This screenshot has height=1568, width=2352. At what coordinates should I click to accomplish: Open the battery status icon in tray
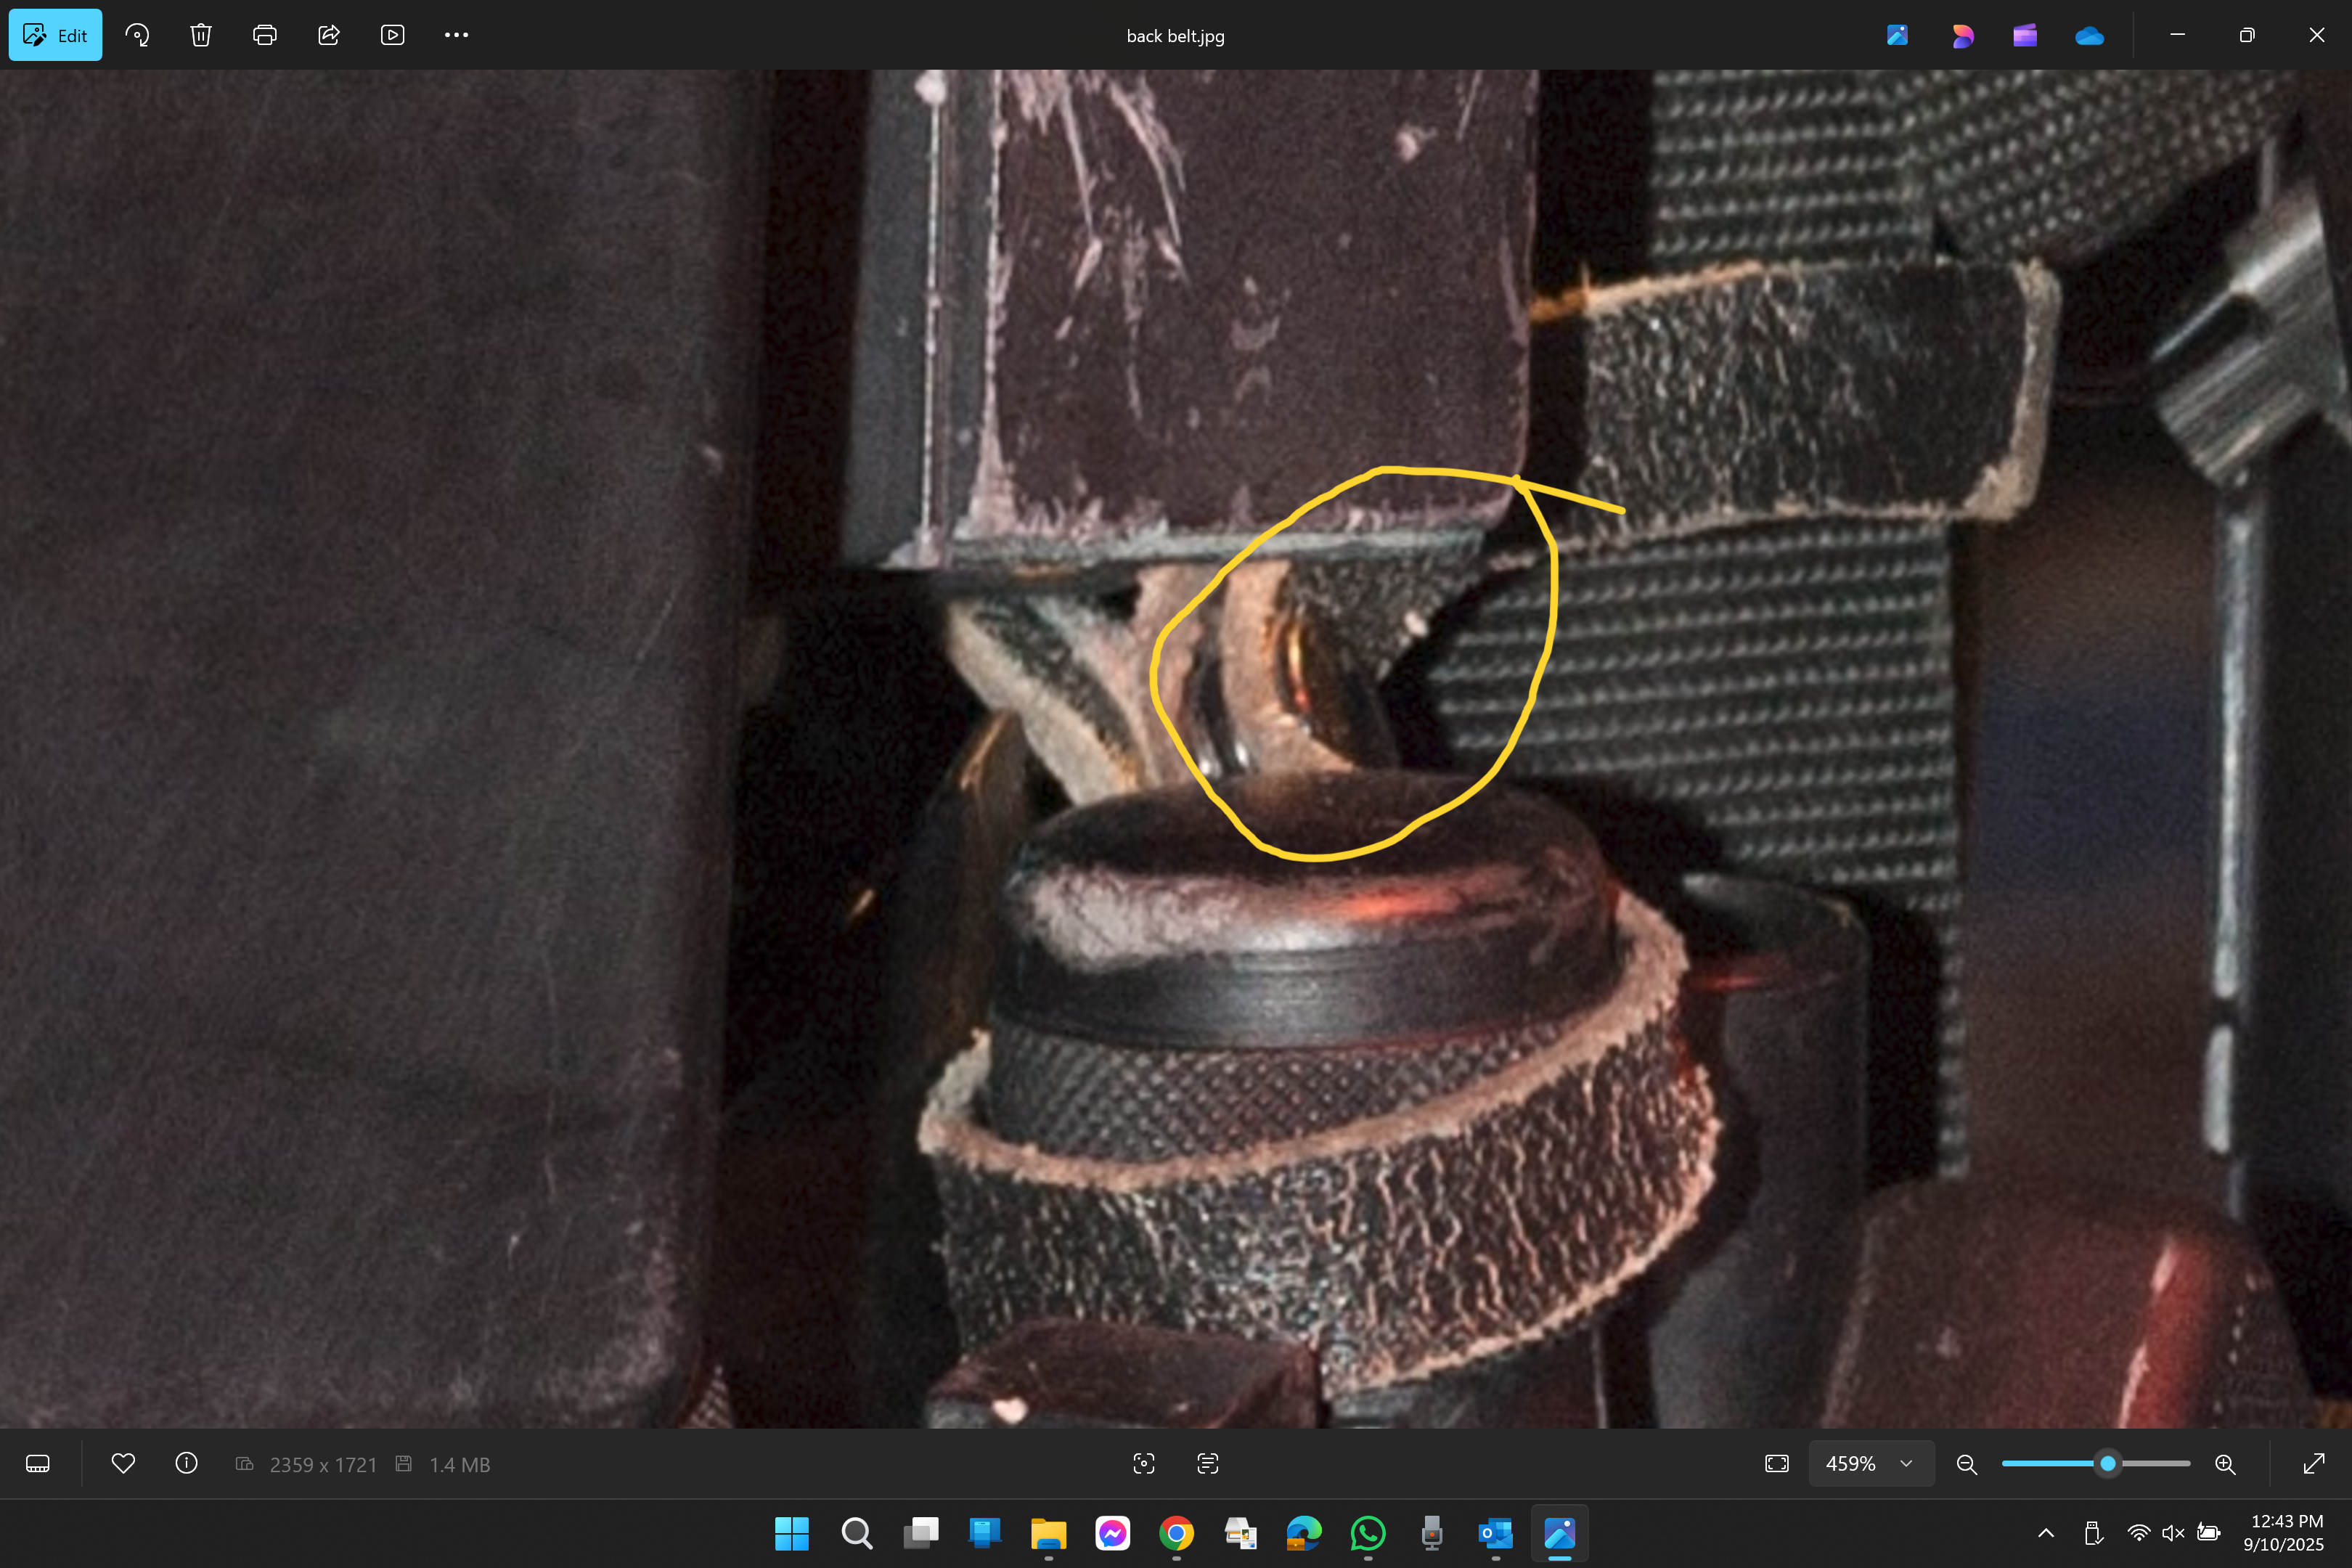2209,1533
